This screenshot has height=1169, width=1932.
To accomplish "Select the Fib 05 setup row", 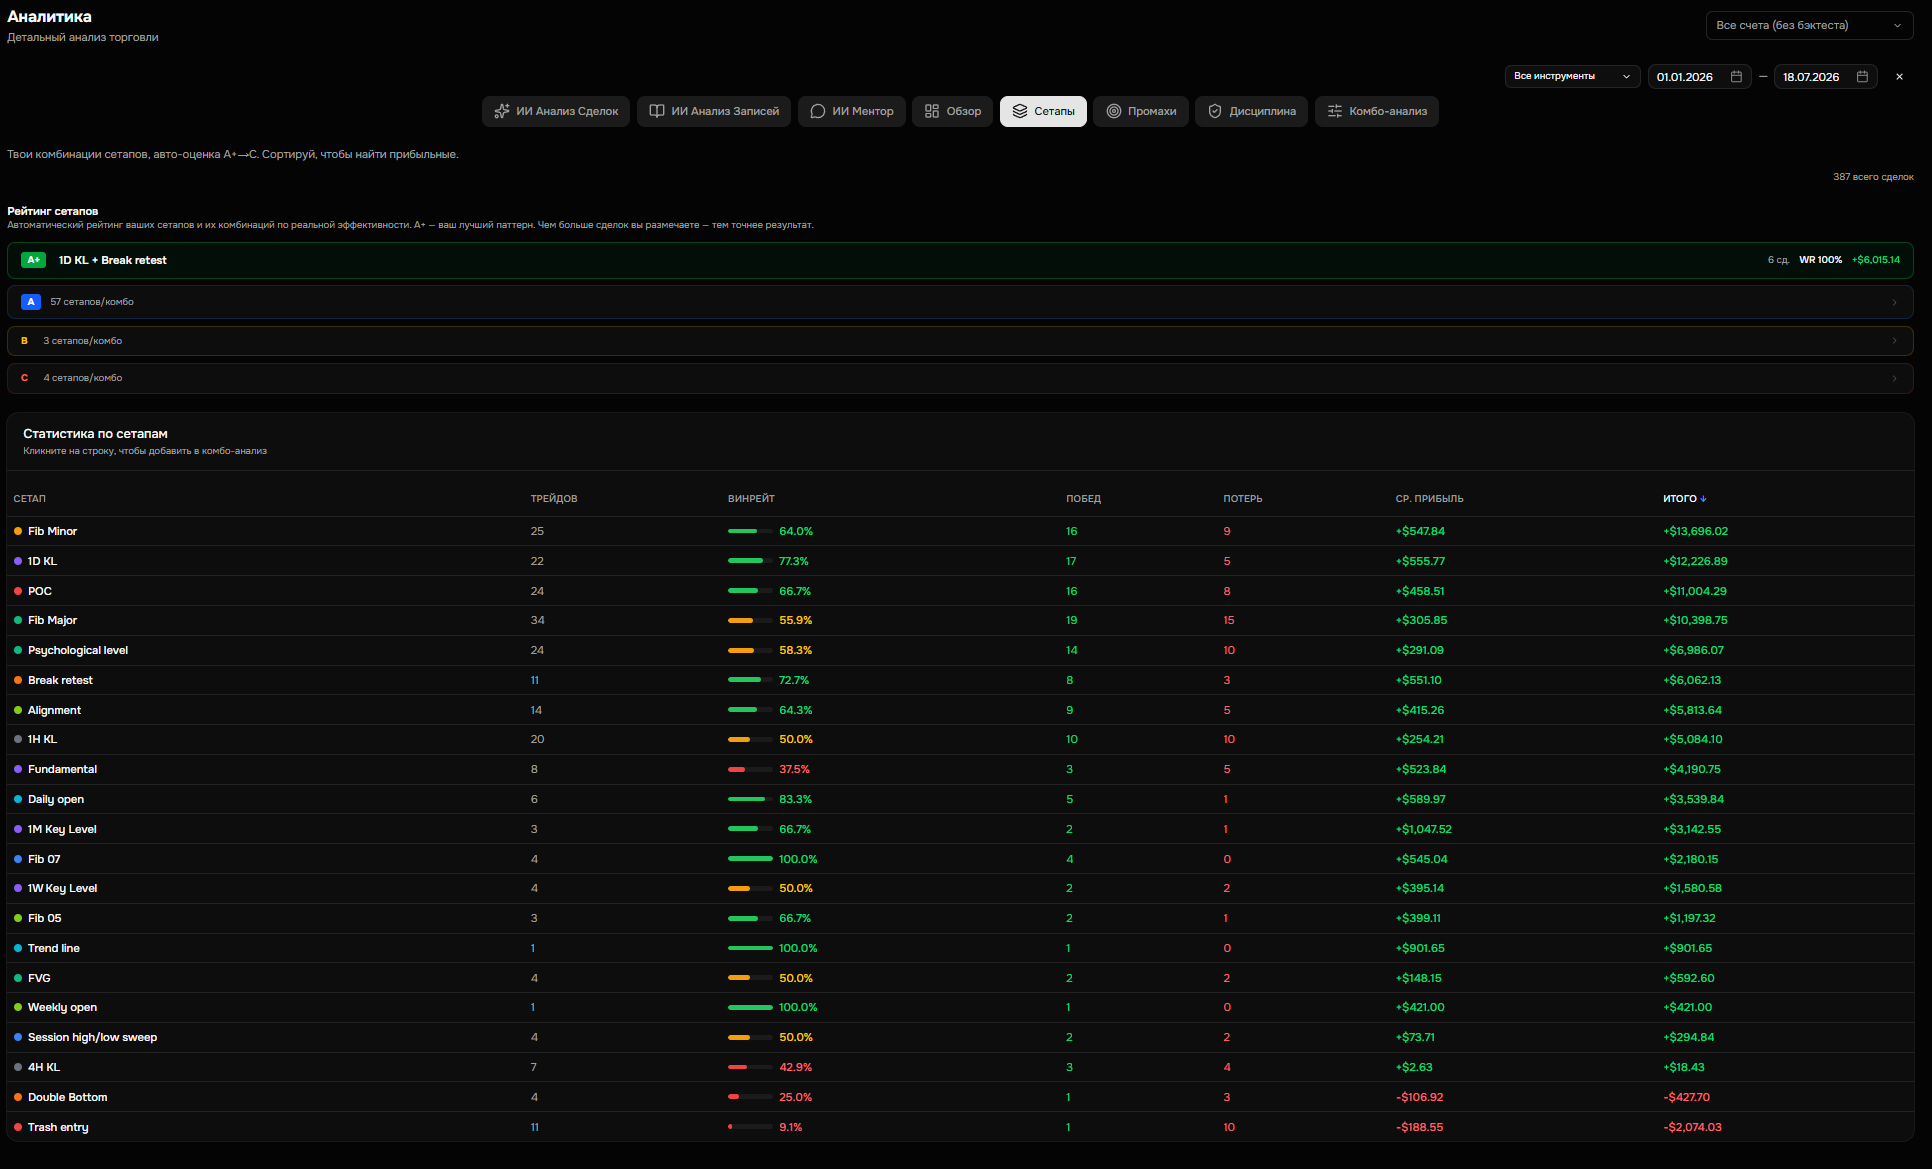I will point(960,918).
